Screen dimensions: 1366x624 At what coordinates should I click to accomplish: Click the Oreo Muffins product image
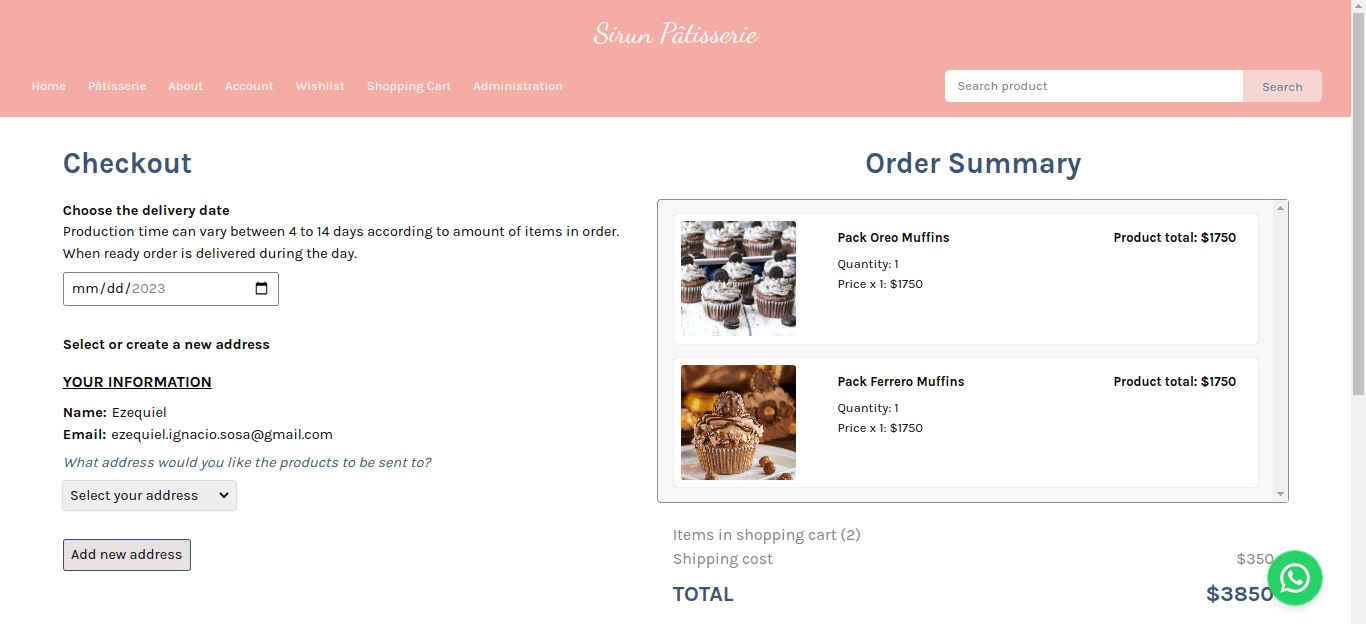pos(738,278)
